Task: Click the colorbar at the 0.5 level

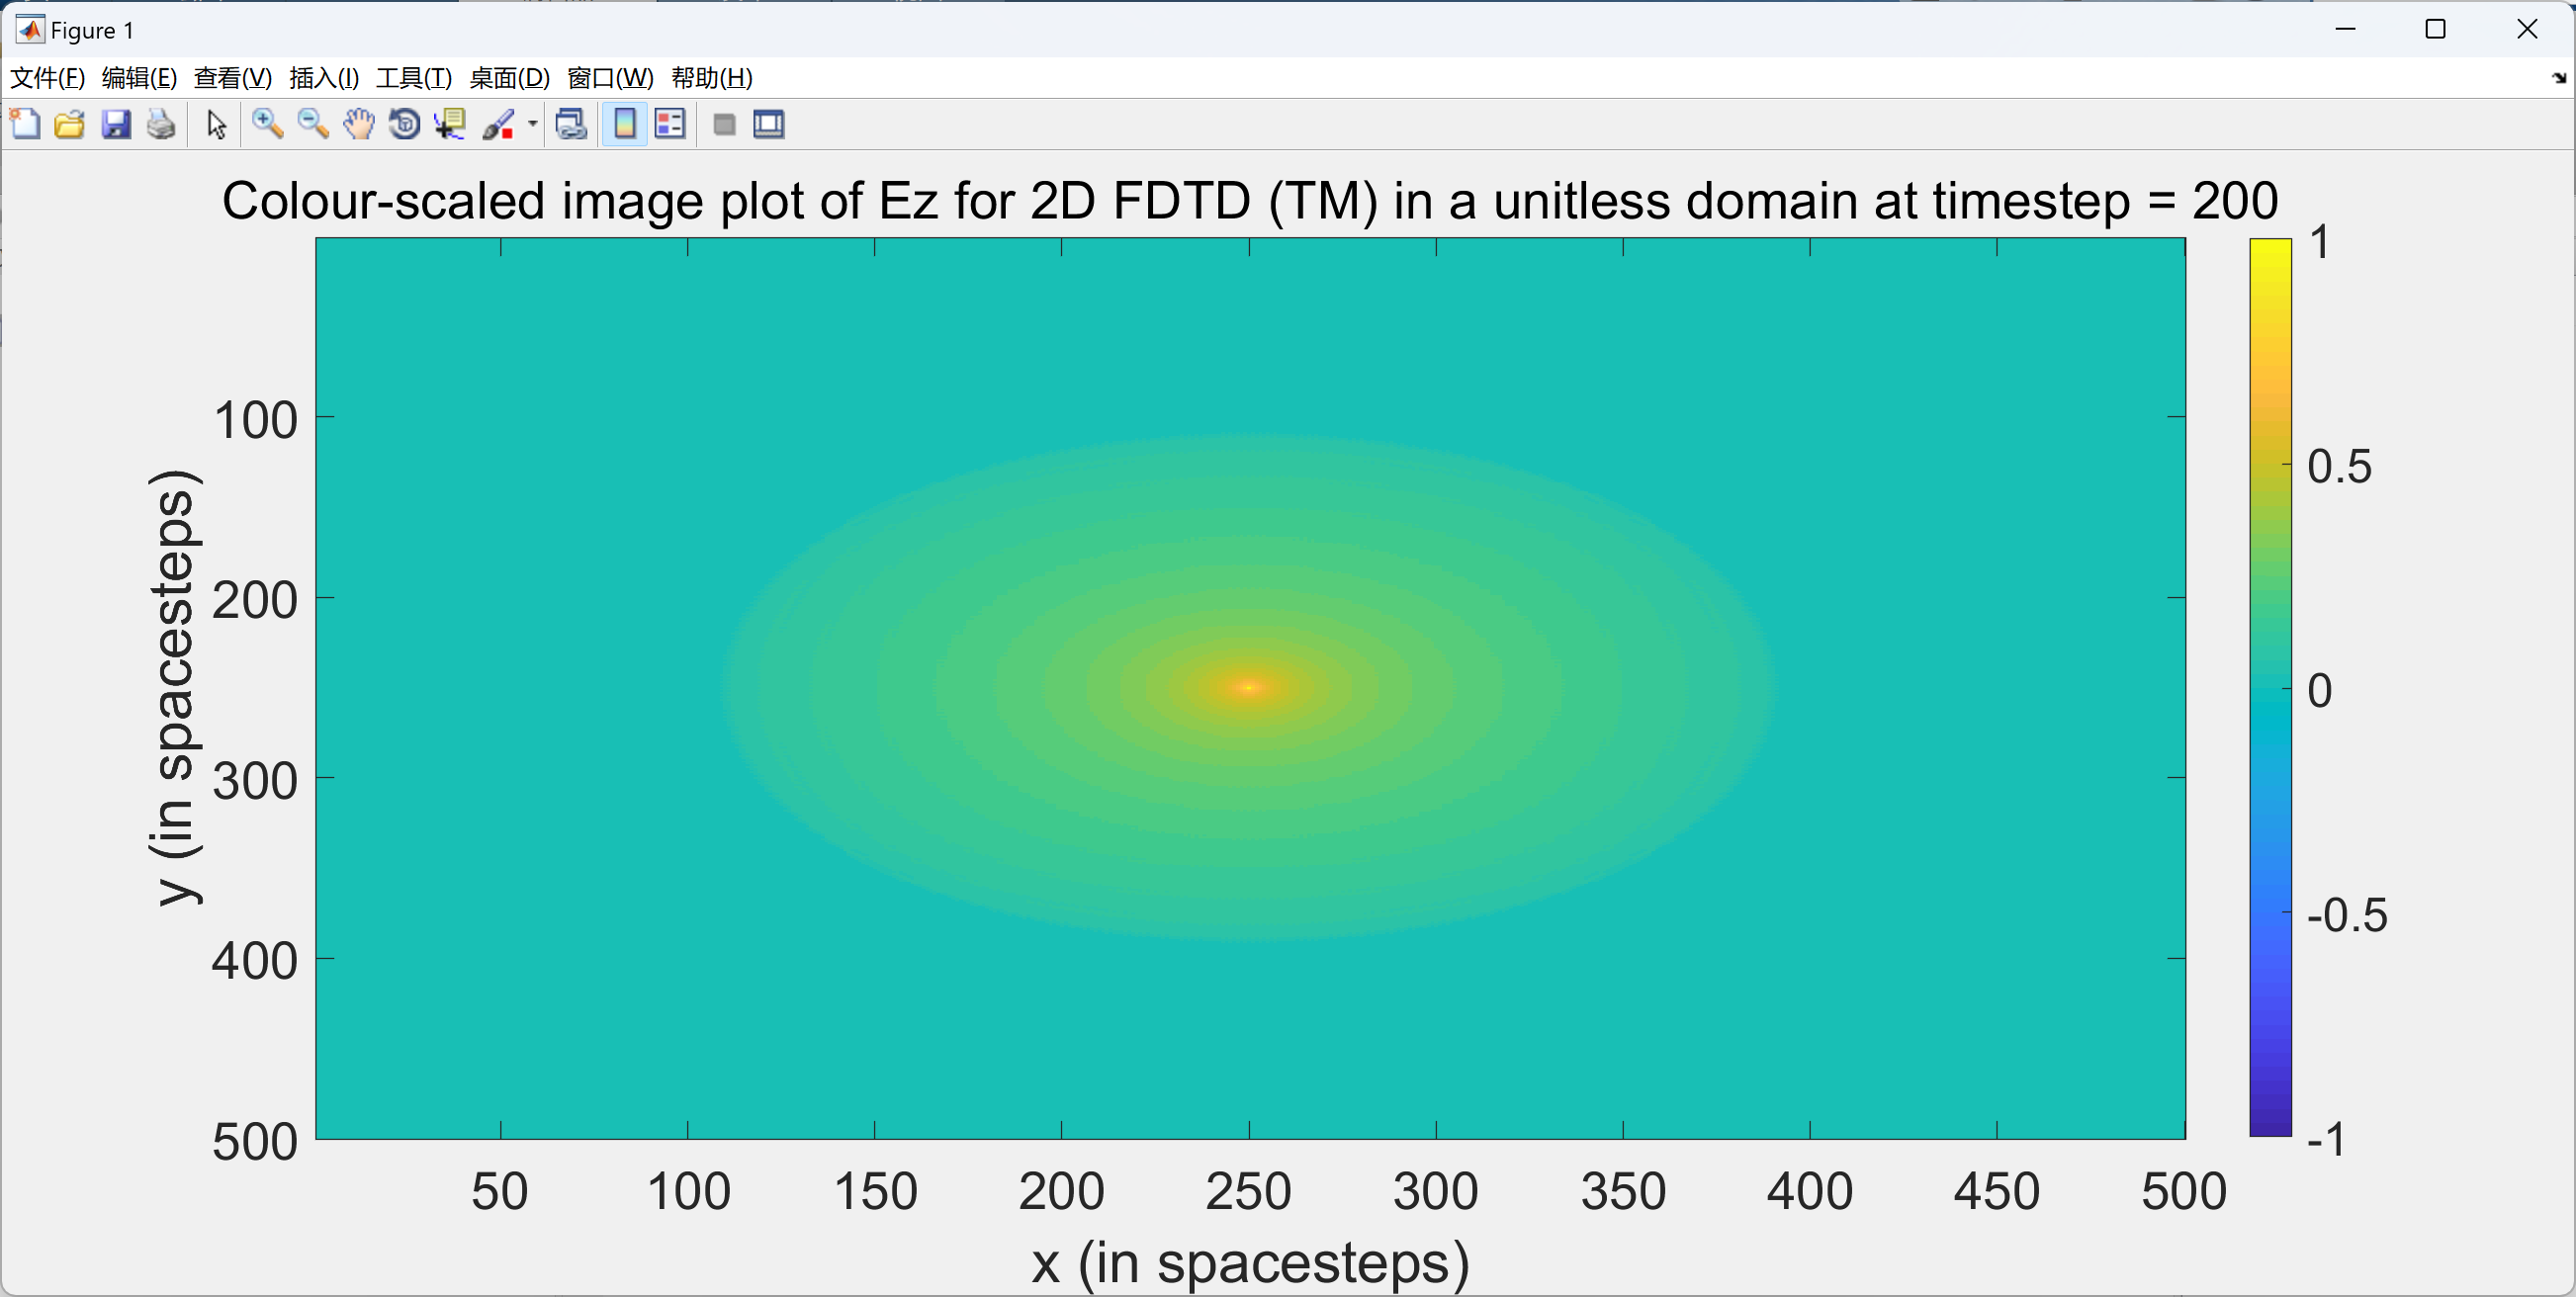Action: coord(2269,465)
